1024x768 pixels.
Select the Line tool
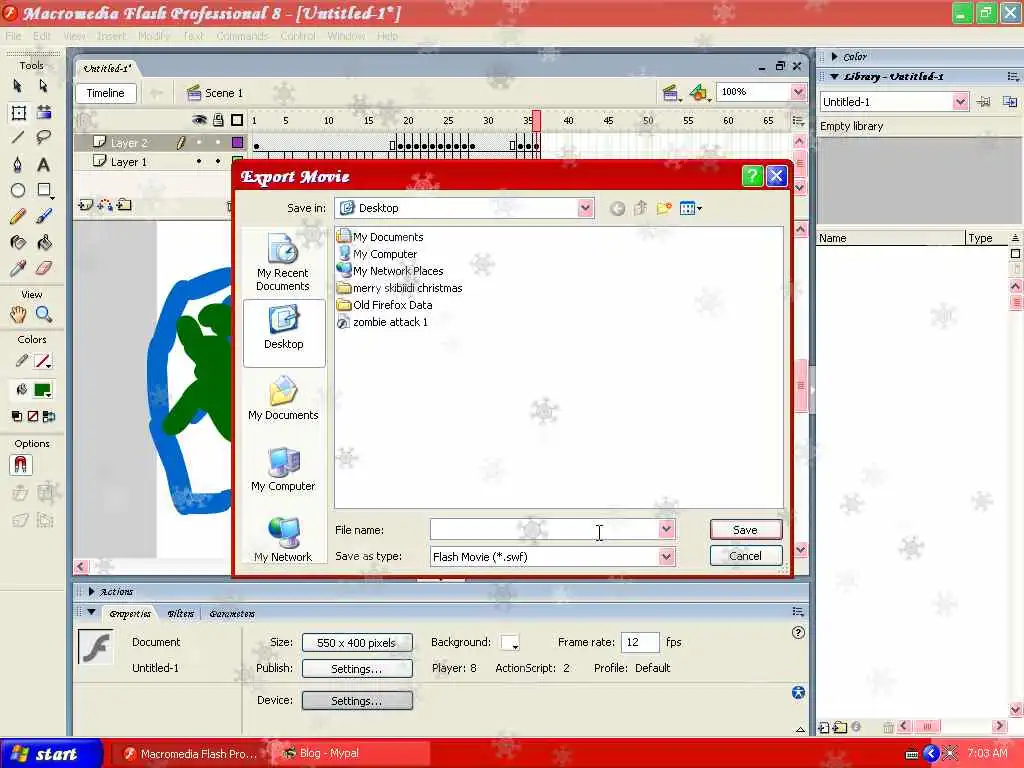tap(18, 137)
